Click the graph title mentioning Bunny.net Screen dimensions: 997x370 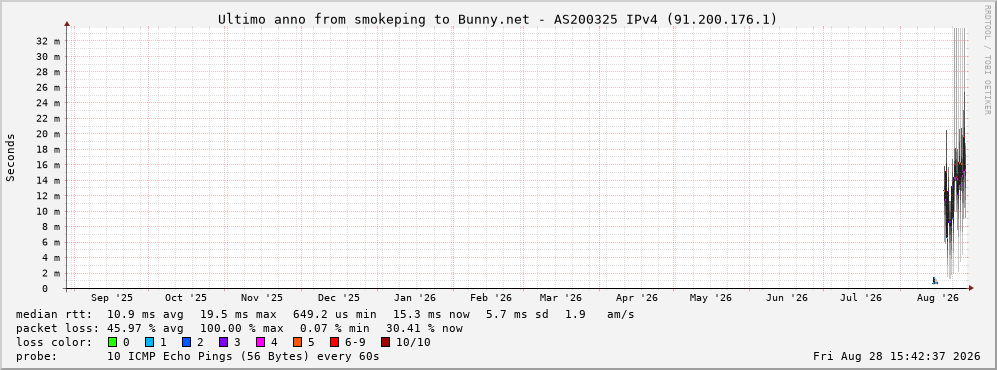coord(497,19)
